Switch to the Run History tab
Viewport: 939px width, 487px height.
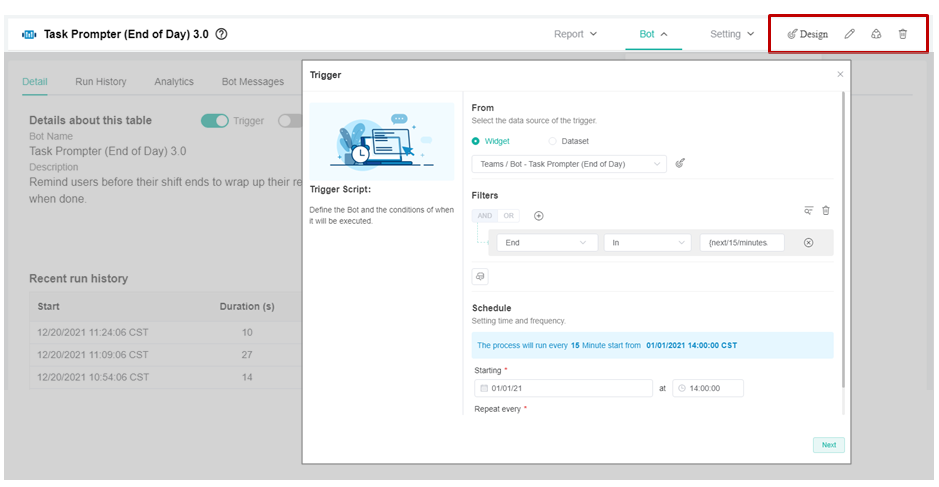(100, 82)
